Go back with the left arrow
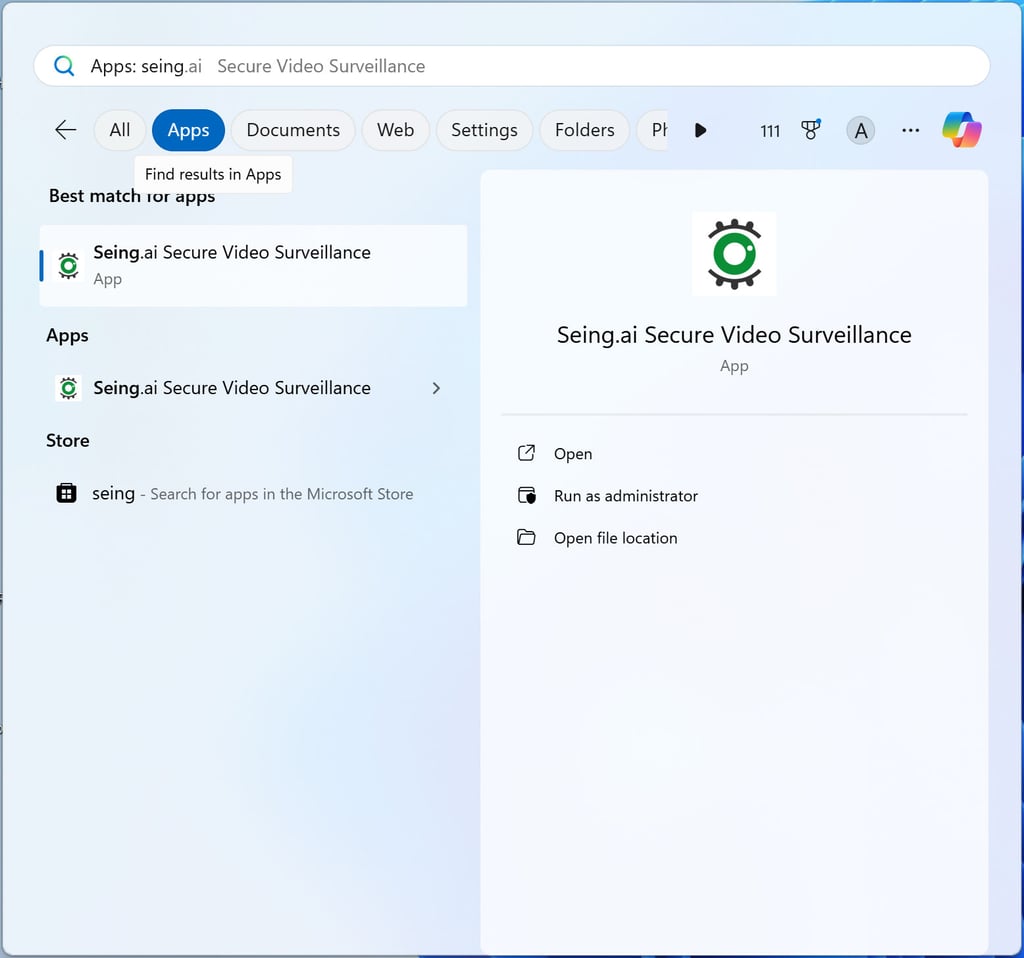The width and height of the screenshot is (1024, 958). tap(65, 130)
